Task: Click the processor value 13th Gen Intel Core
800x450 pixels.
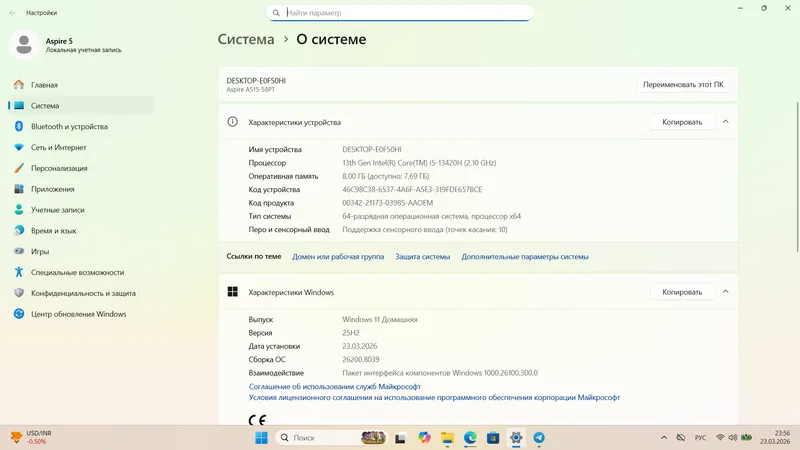Action: 419,163
